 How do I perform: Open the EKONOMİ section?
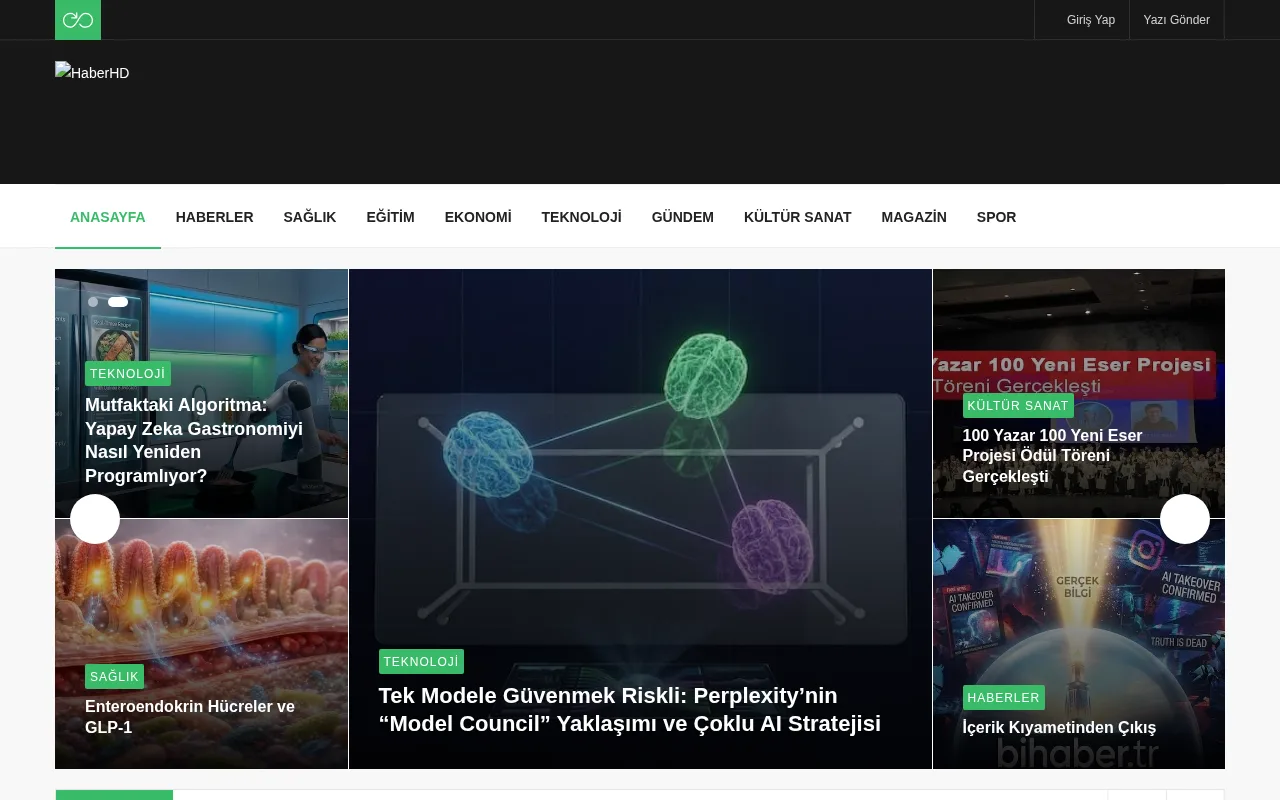(478, 217)
